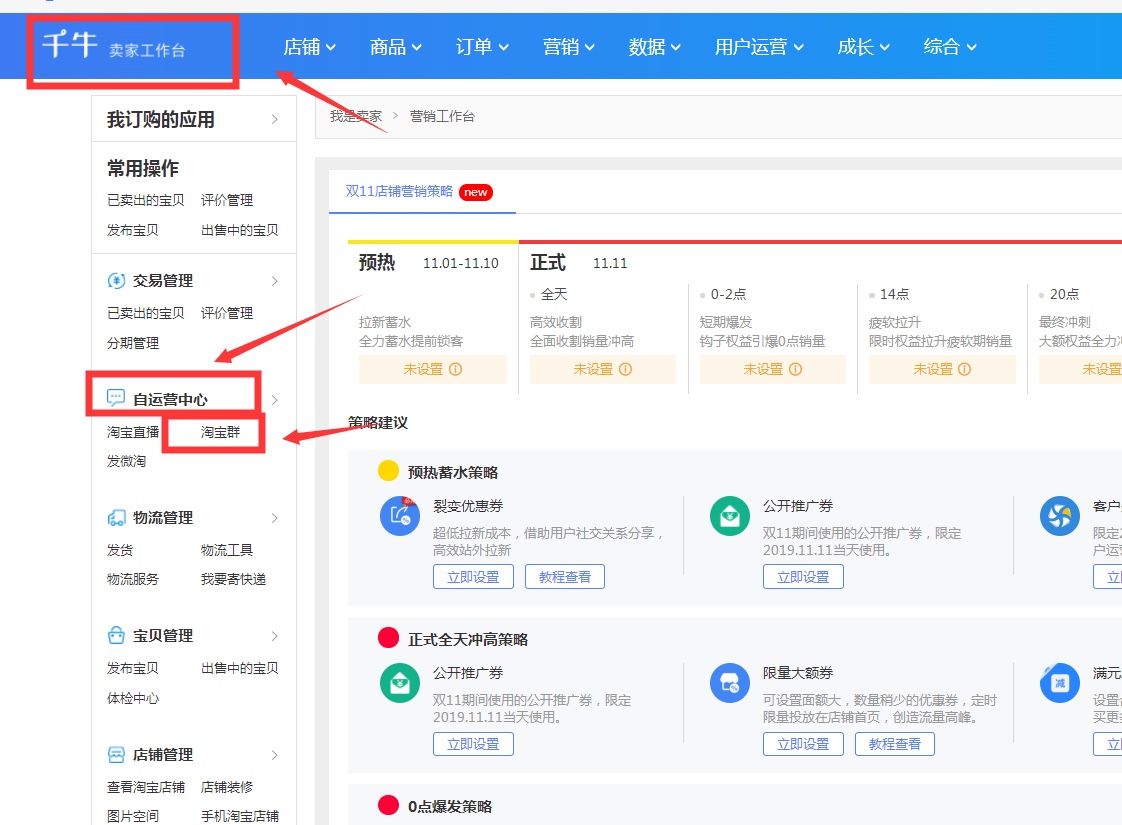Click 营销工作台 breadcrumb
This screenshot has width=1122, height=825.
442,116
